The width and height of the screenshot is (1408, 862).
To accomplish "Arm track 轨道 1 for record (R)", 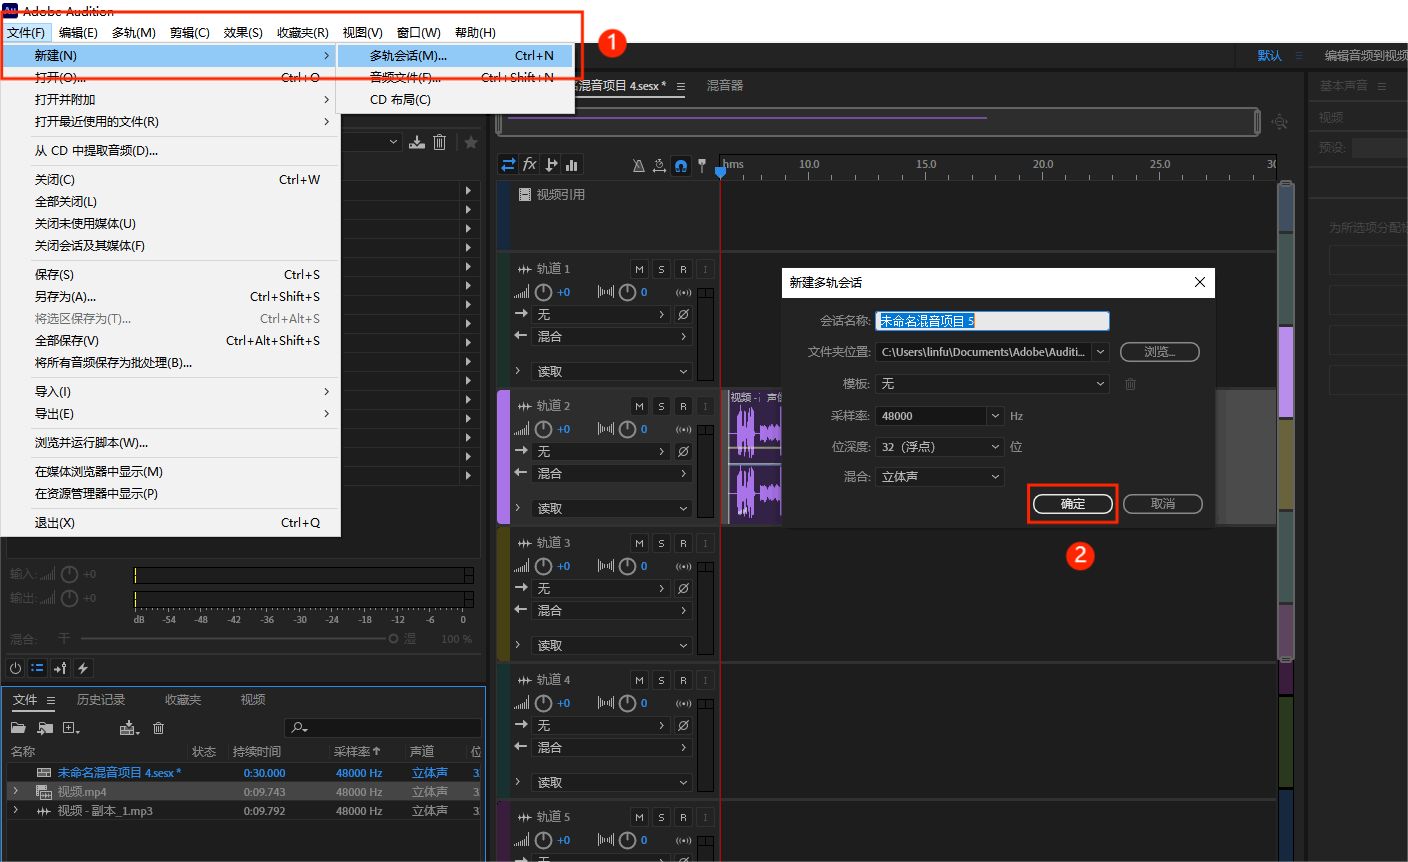I will [x=683, y=269].
